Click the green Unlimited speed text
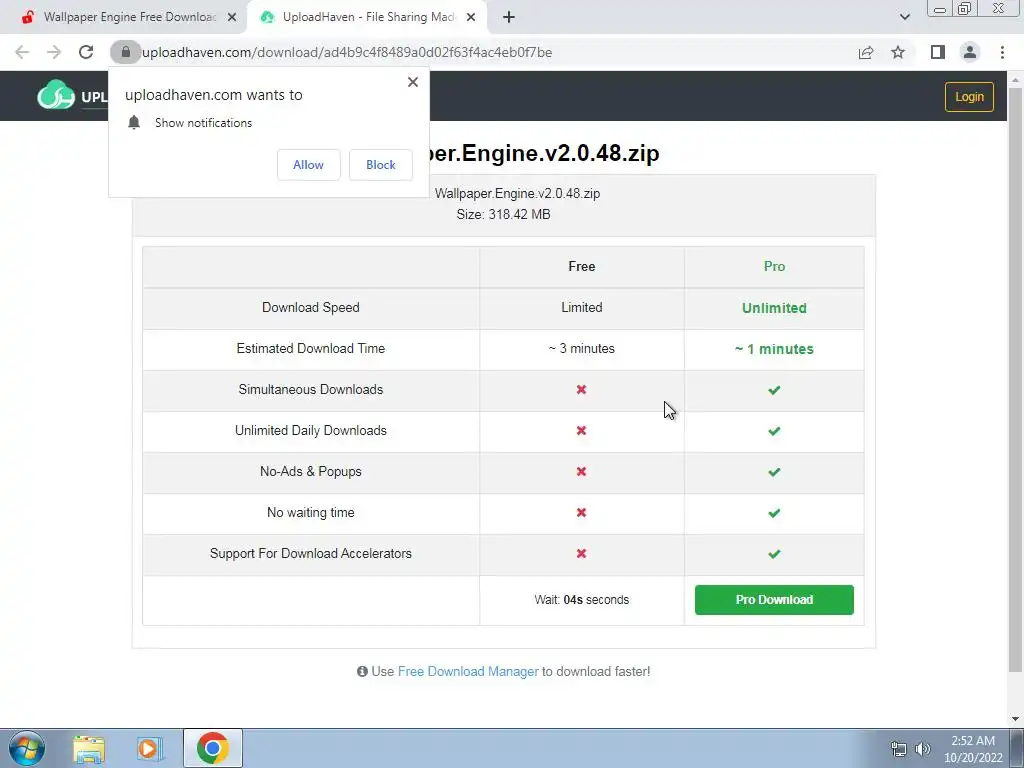The height and width of the screenshot is (768, 1024). [x=774, y=308]
